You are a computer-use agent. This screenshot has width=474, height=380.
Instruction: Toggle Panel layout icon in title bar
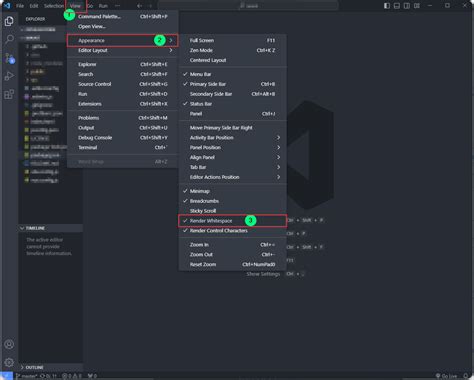(x=397, y=6)
